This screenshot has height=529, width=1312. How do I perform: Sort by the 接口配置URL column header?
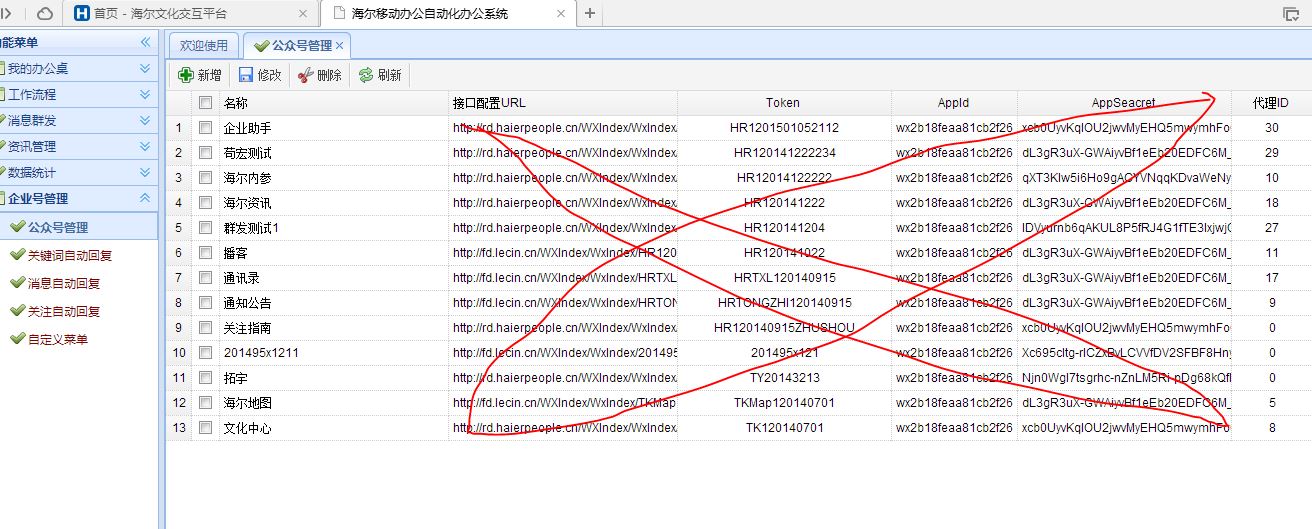coord(563,103)
